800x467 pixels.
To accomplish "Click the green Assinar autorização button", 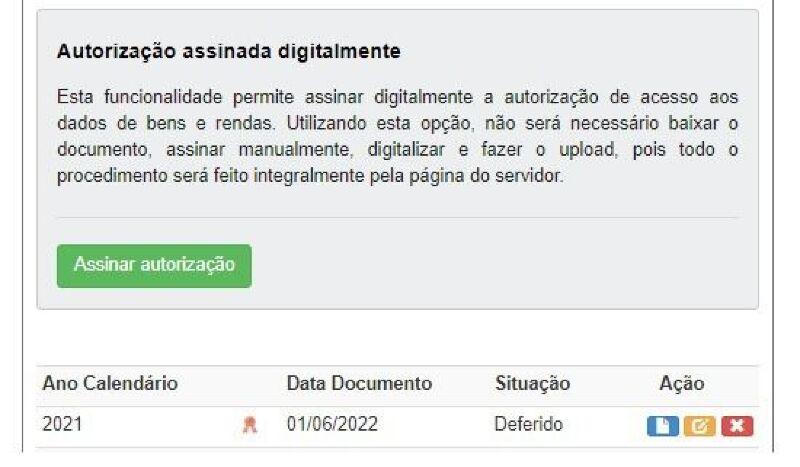I will pos(154,266).
